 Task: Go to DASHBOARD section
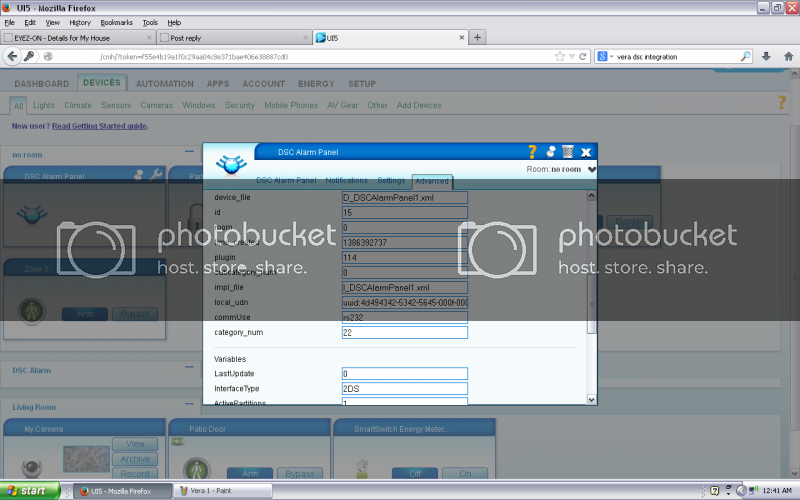(x=41, y=84)
